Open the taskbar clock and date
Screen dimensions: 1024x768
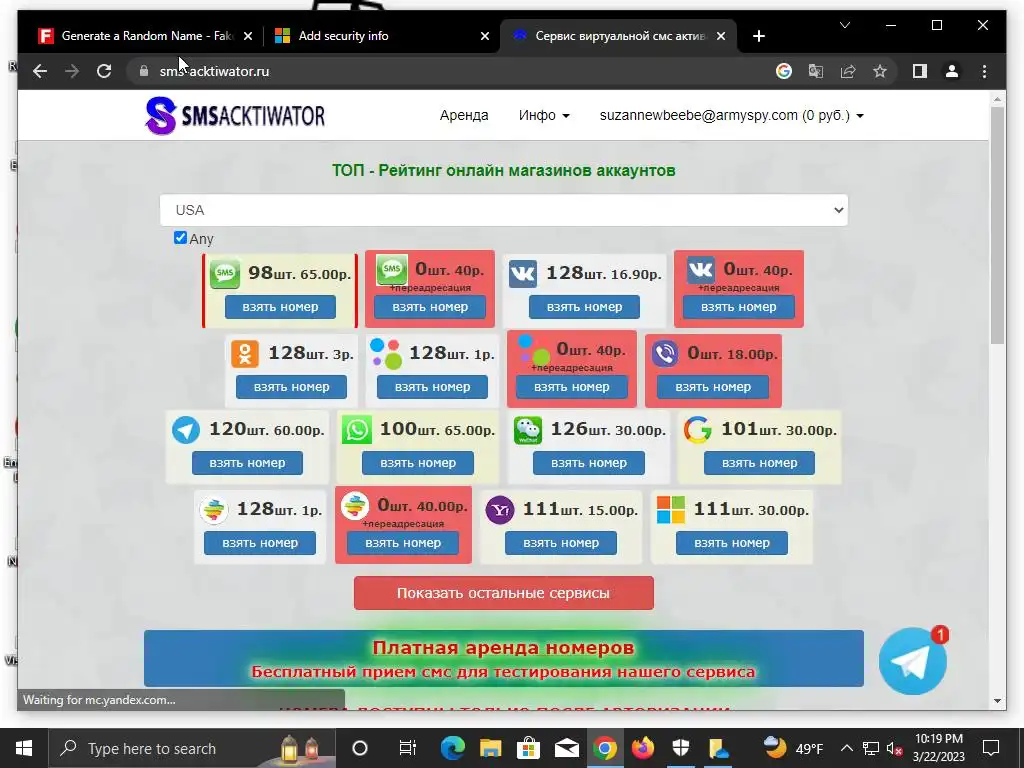938,748
